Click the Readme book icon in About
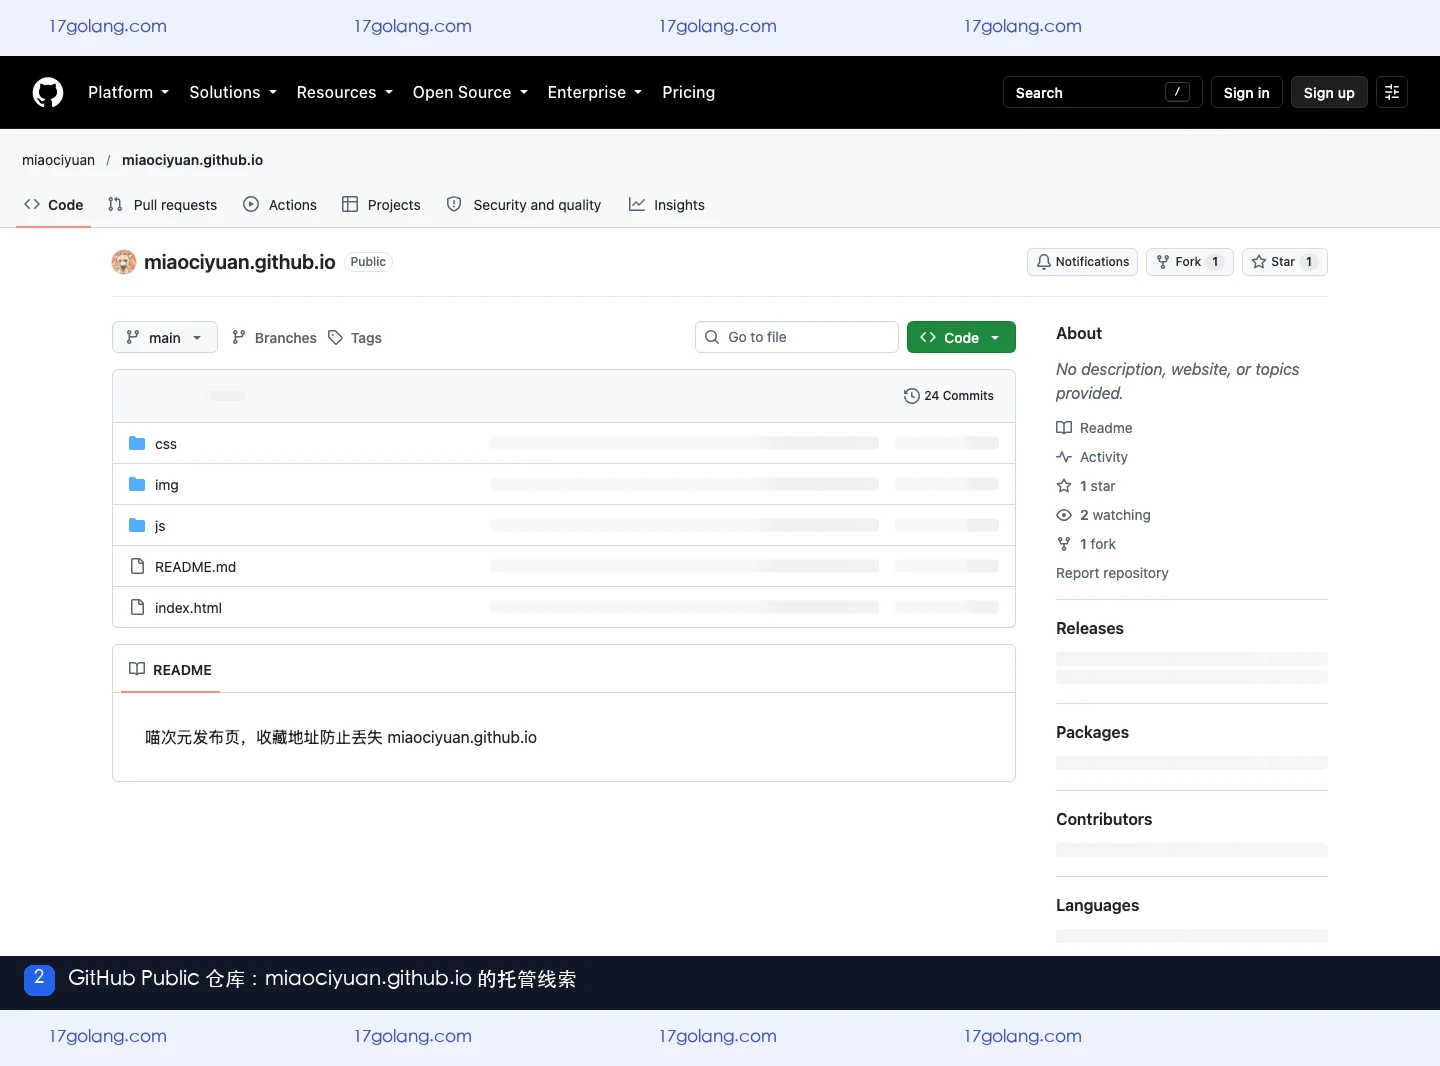This screenshot has height=1066, width=1440. pyautogui.click(x=1064, y=428)
